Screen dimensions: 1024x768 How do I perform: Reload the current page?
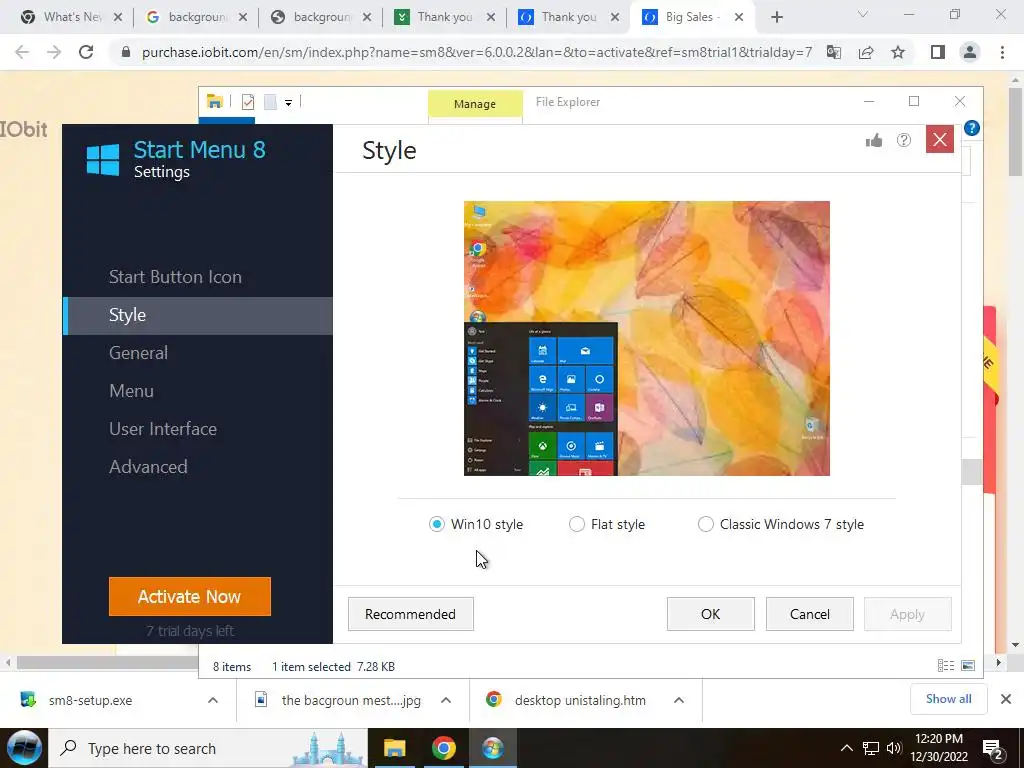86,52
